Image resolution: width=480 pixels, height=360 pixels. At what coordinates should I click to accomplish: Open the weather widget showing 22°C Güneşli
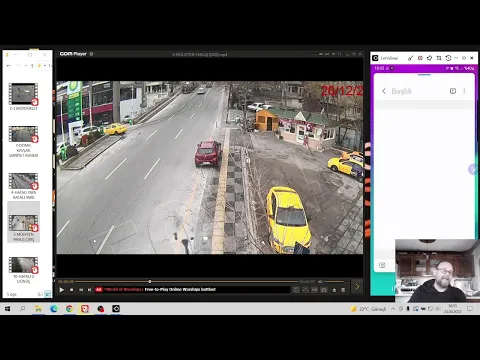click(368, 309)
